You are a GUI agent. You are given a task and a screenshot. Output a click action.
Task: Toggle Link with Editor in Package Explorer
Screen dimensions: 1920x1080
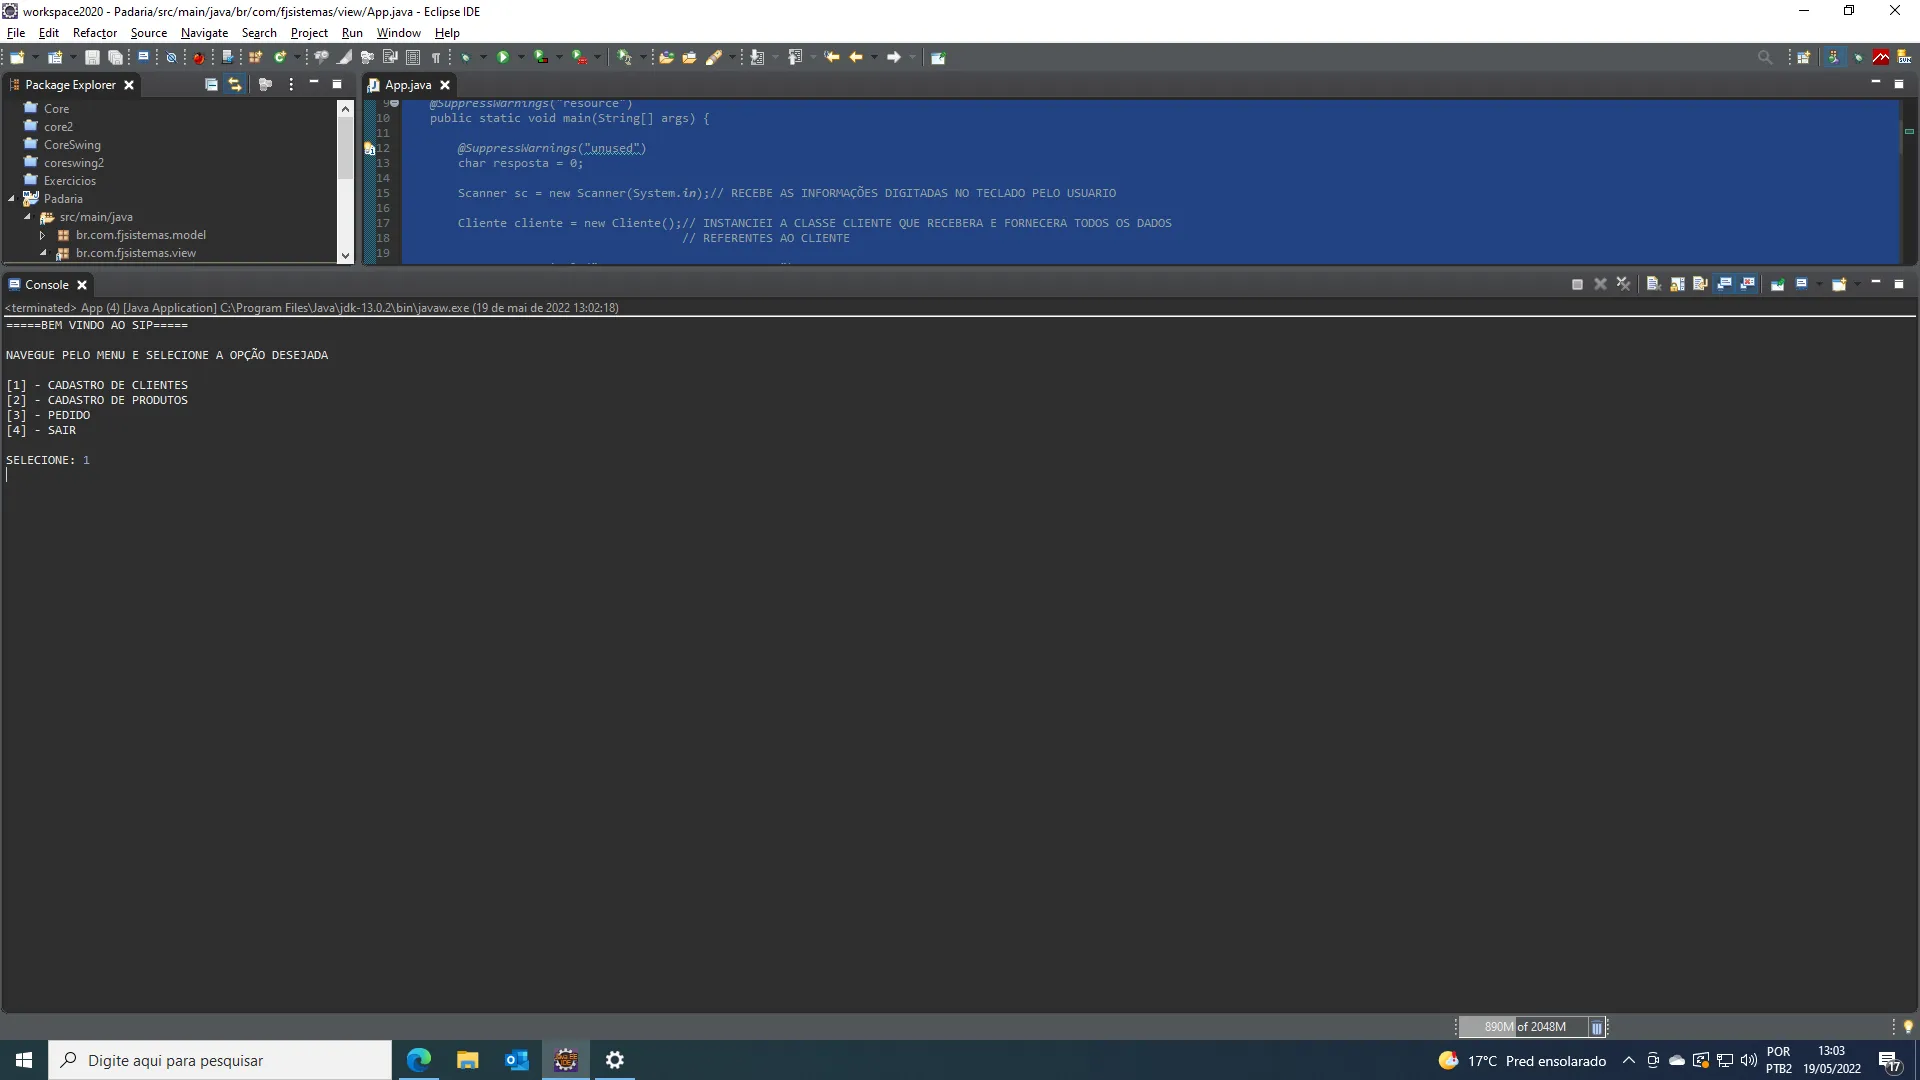tap(235, 85)
